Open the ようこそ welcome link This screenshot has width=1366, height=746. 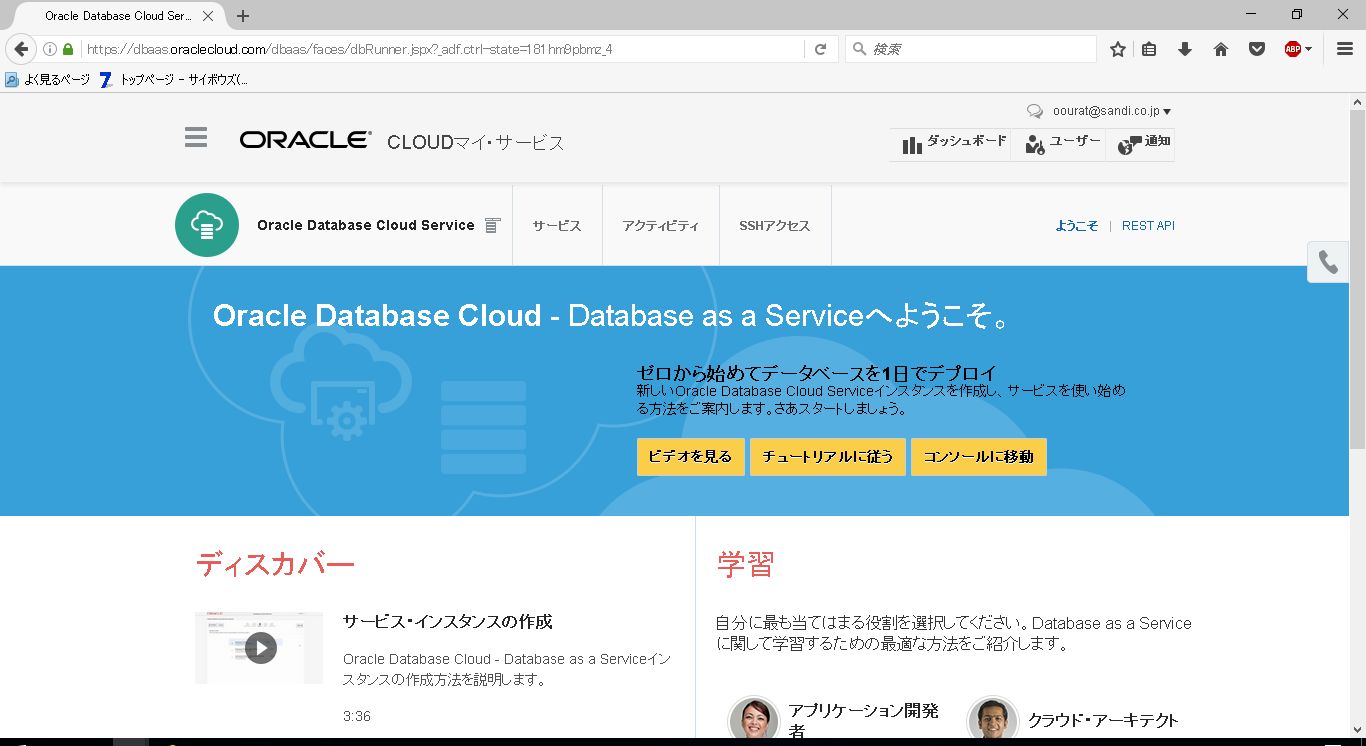(x=1077, y=226)
